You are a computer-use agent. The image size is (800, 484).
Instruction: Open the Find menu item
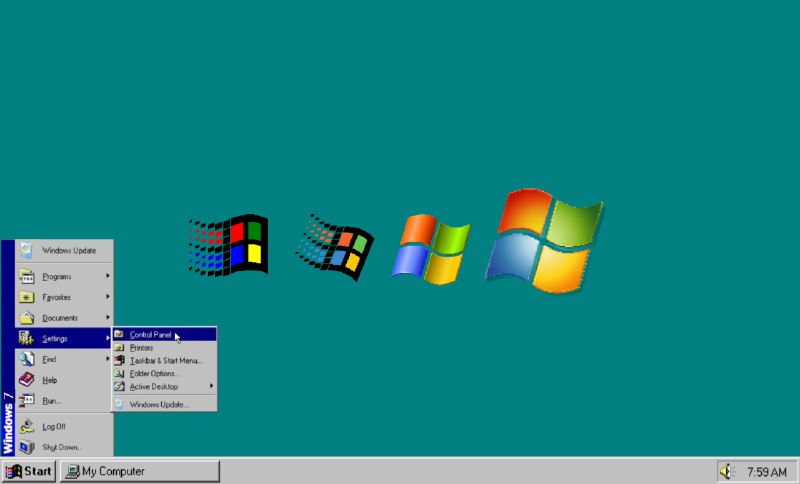coord(64,359)
